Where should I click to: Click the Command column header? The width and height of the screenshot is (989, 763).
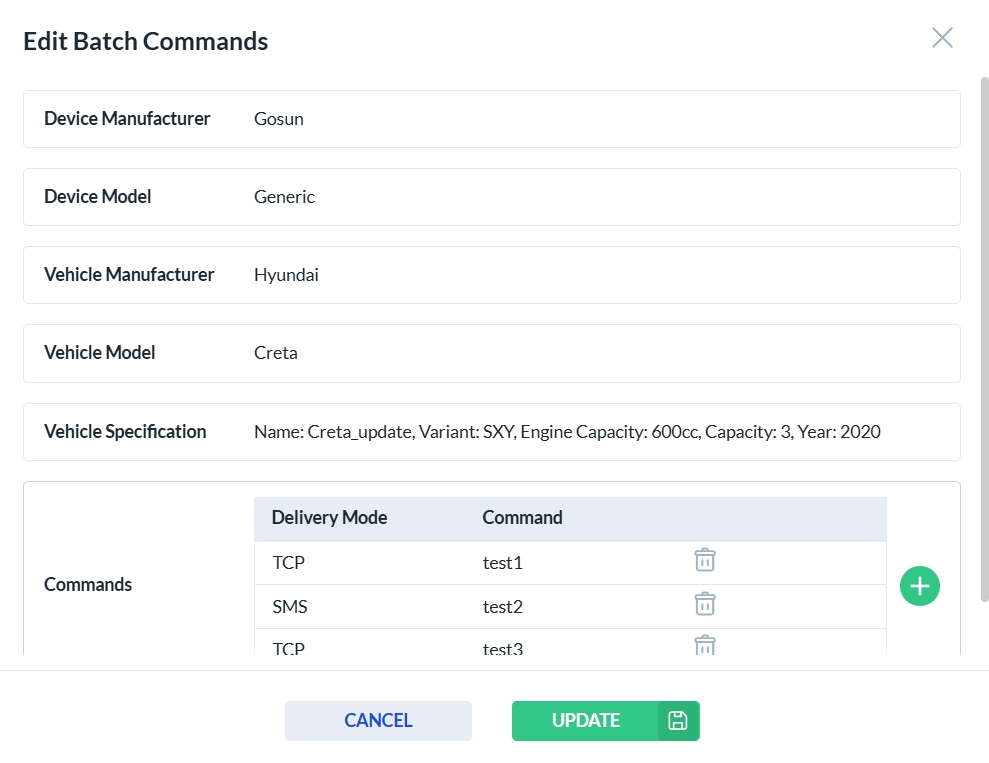pyautogui.click(x=522, y=518)
